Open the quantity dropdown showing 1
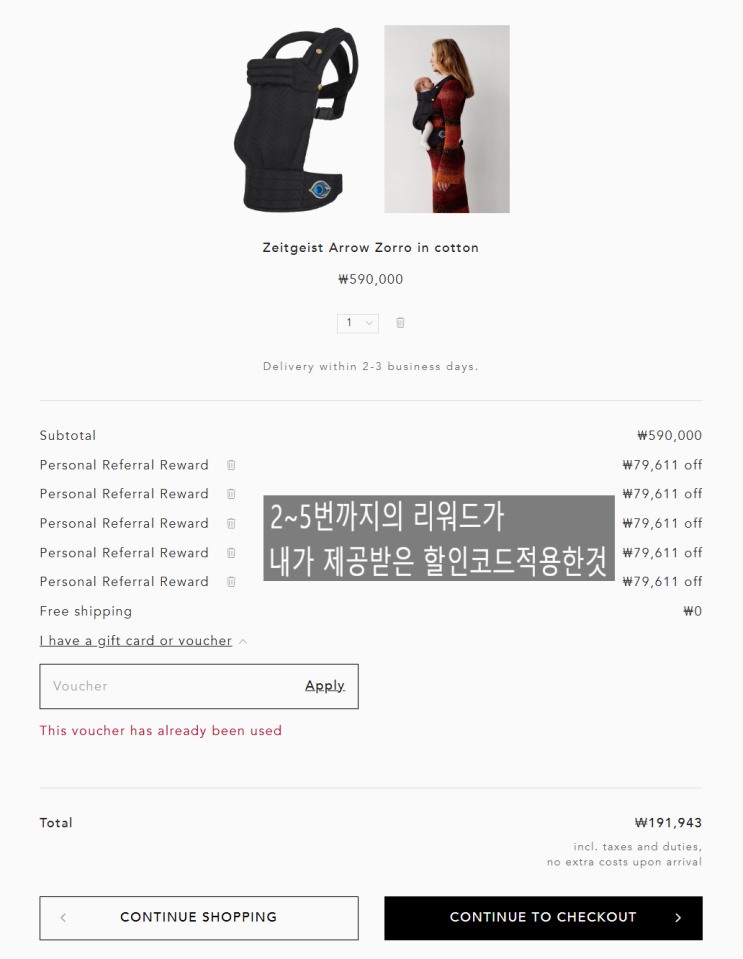The width and height of the screenshot is (743, 959). 358,323
